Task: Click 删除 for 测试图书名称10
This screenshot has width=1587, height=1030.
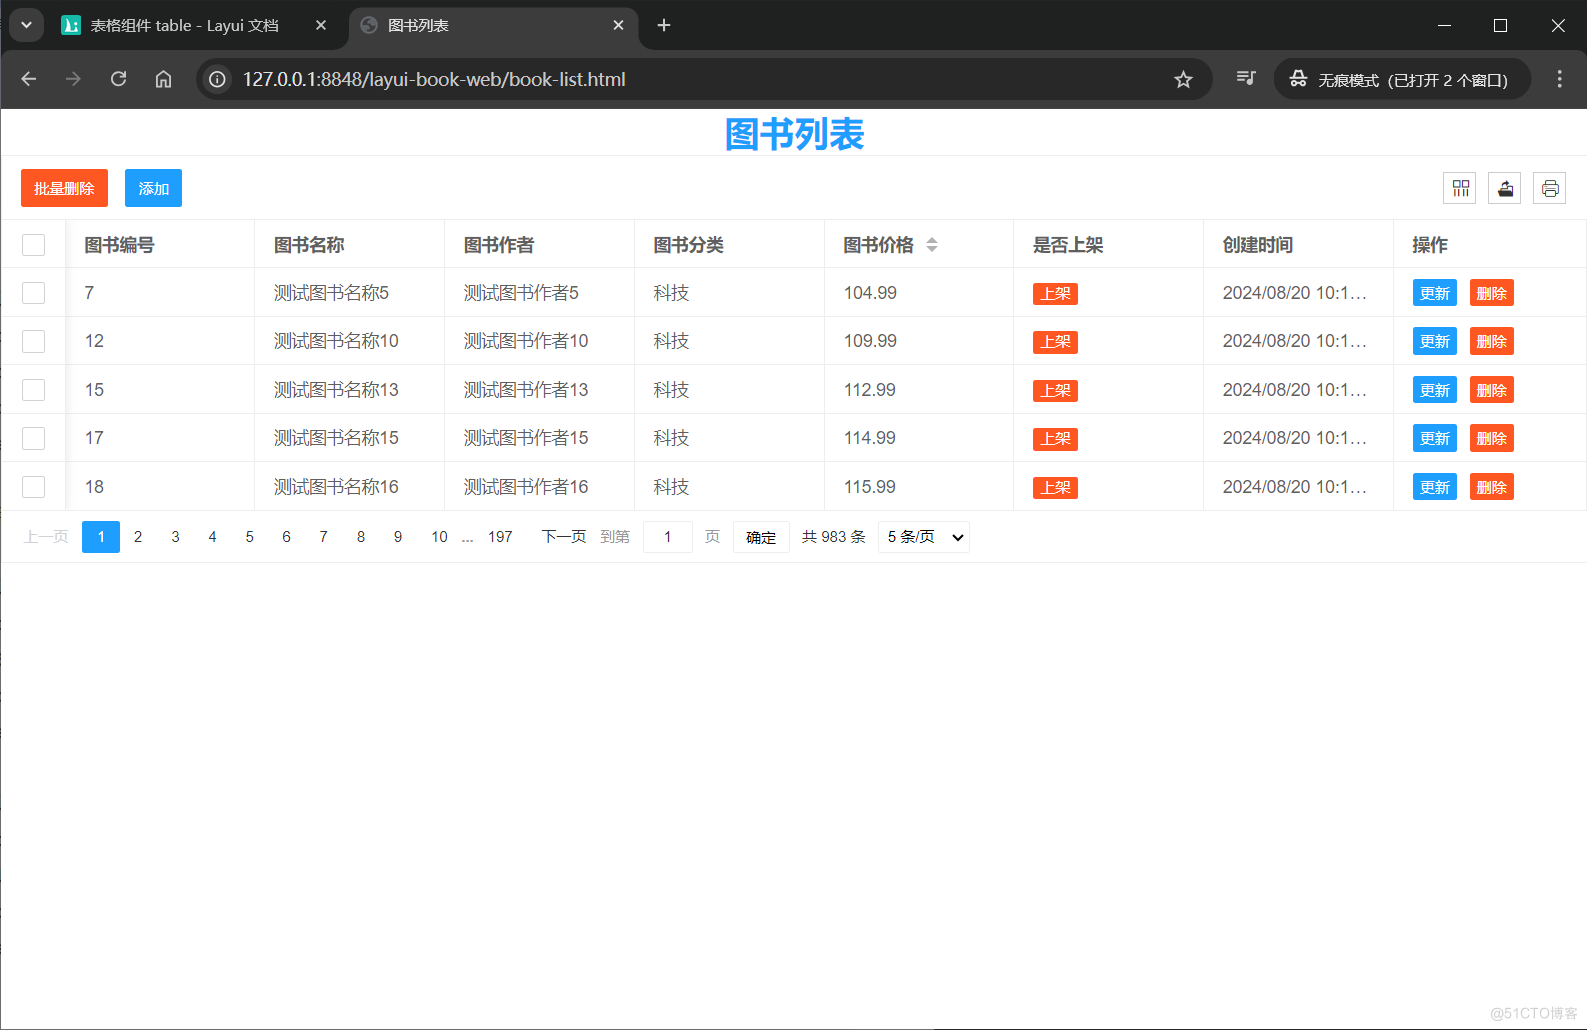Action: [1491, 341]
